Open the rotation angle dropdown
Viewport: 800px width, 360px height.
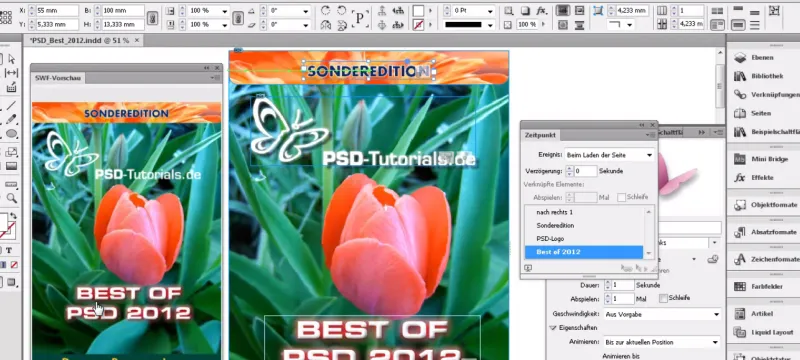coord(306,11)
